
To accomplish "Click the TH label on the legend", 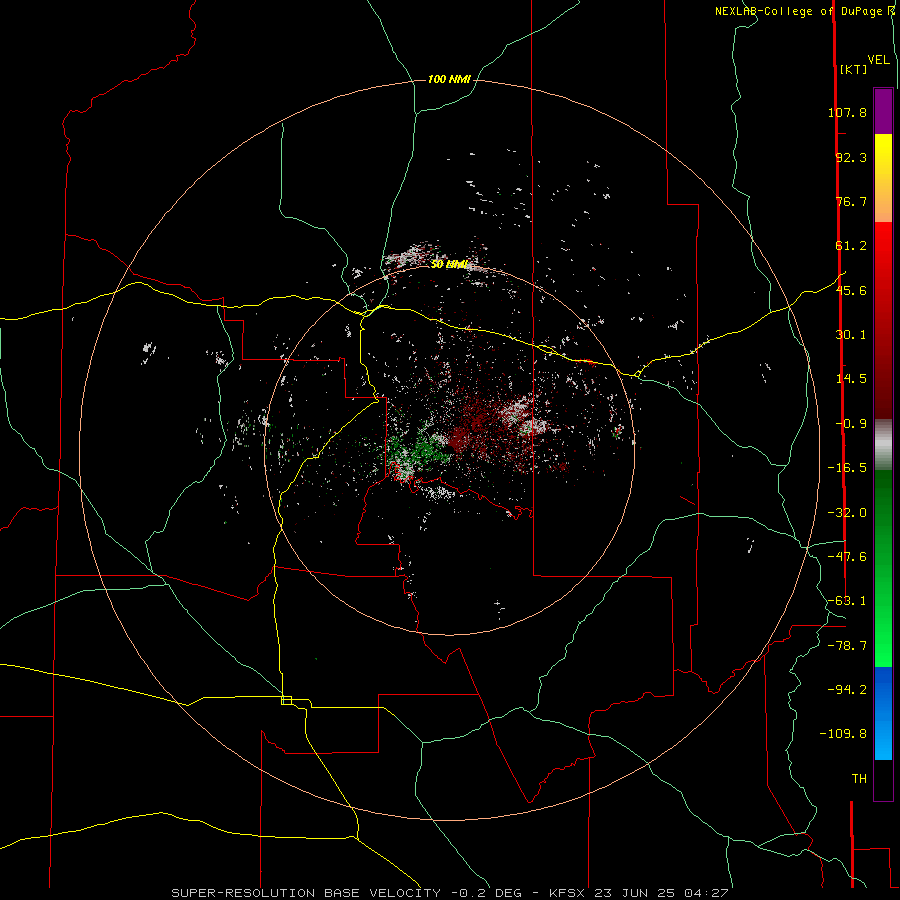I will pyautogui.click(x=859, y=779).
